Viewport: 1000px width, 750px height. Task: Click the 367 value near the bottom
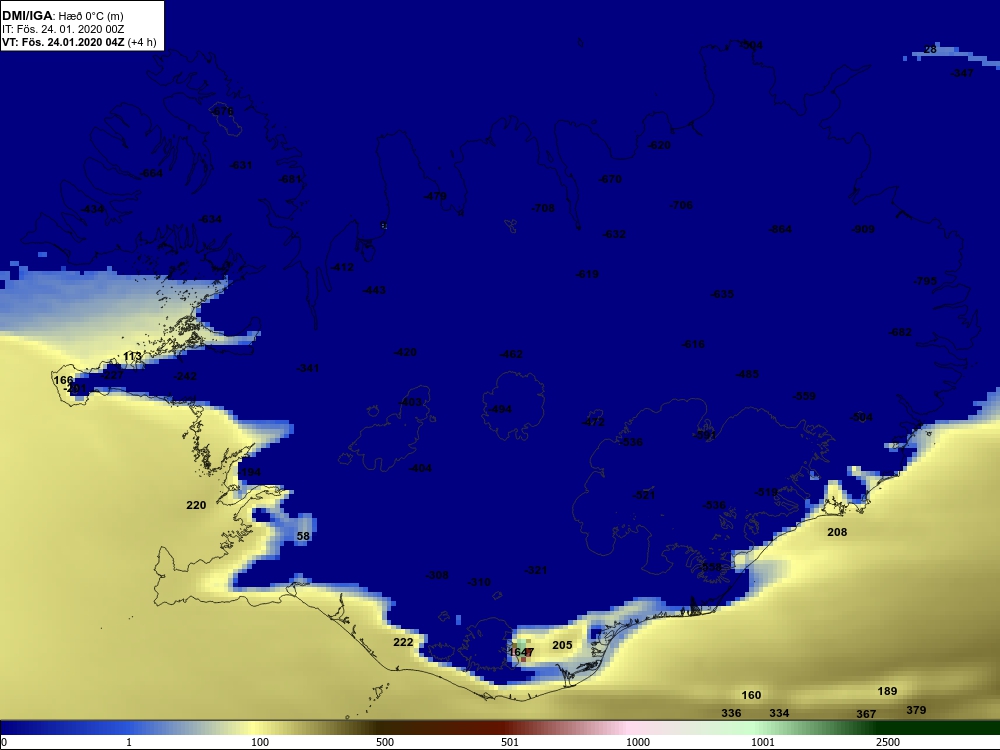[865, 714]
